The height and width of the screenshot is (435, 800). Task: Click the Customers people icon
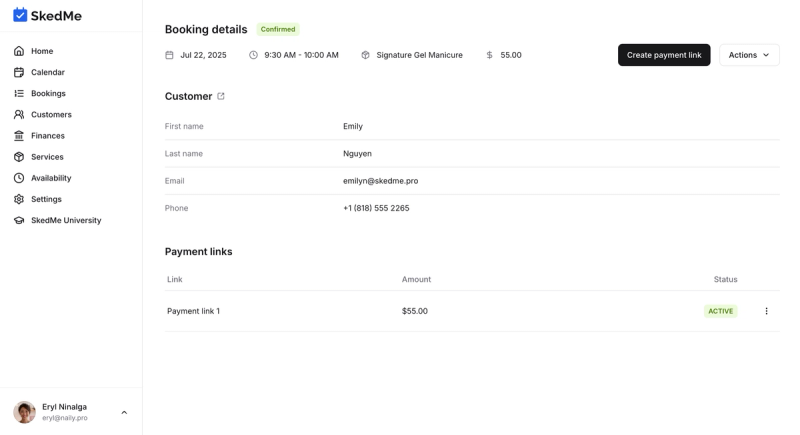pyautogui.click(x=19, y=115)
